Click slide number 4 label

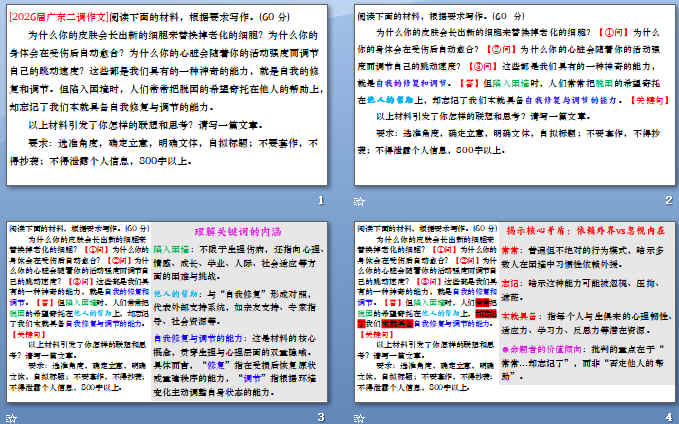[668, 416]
